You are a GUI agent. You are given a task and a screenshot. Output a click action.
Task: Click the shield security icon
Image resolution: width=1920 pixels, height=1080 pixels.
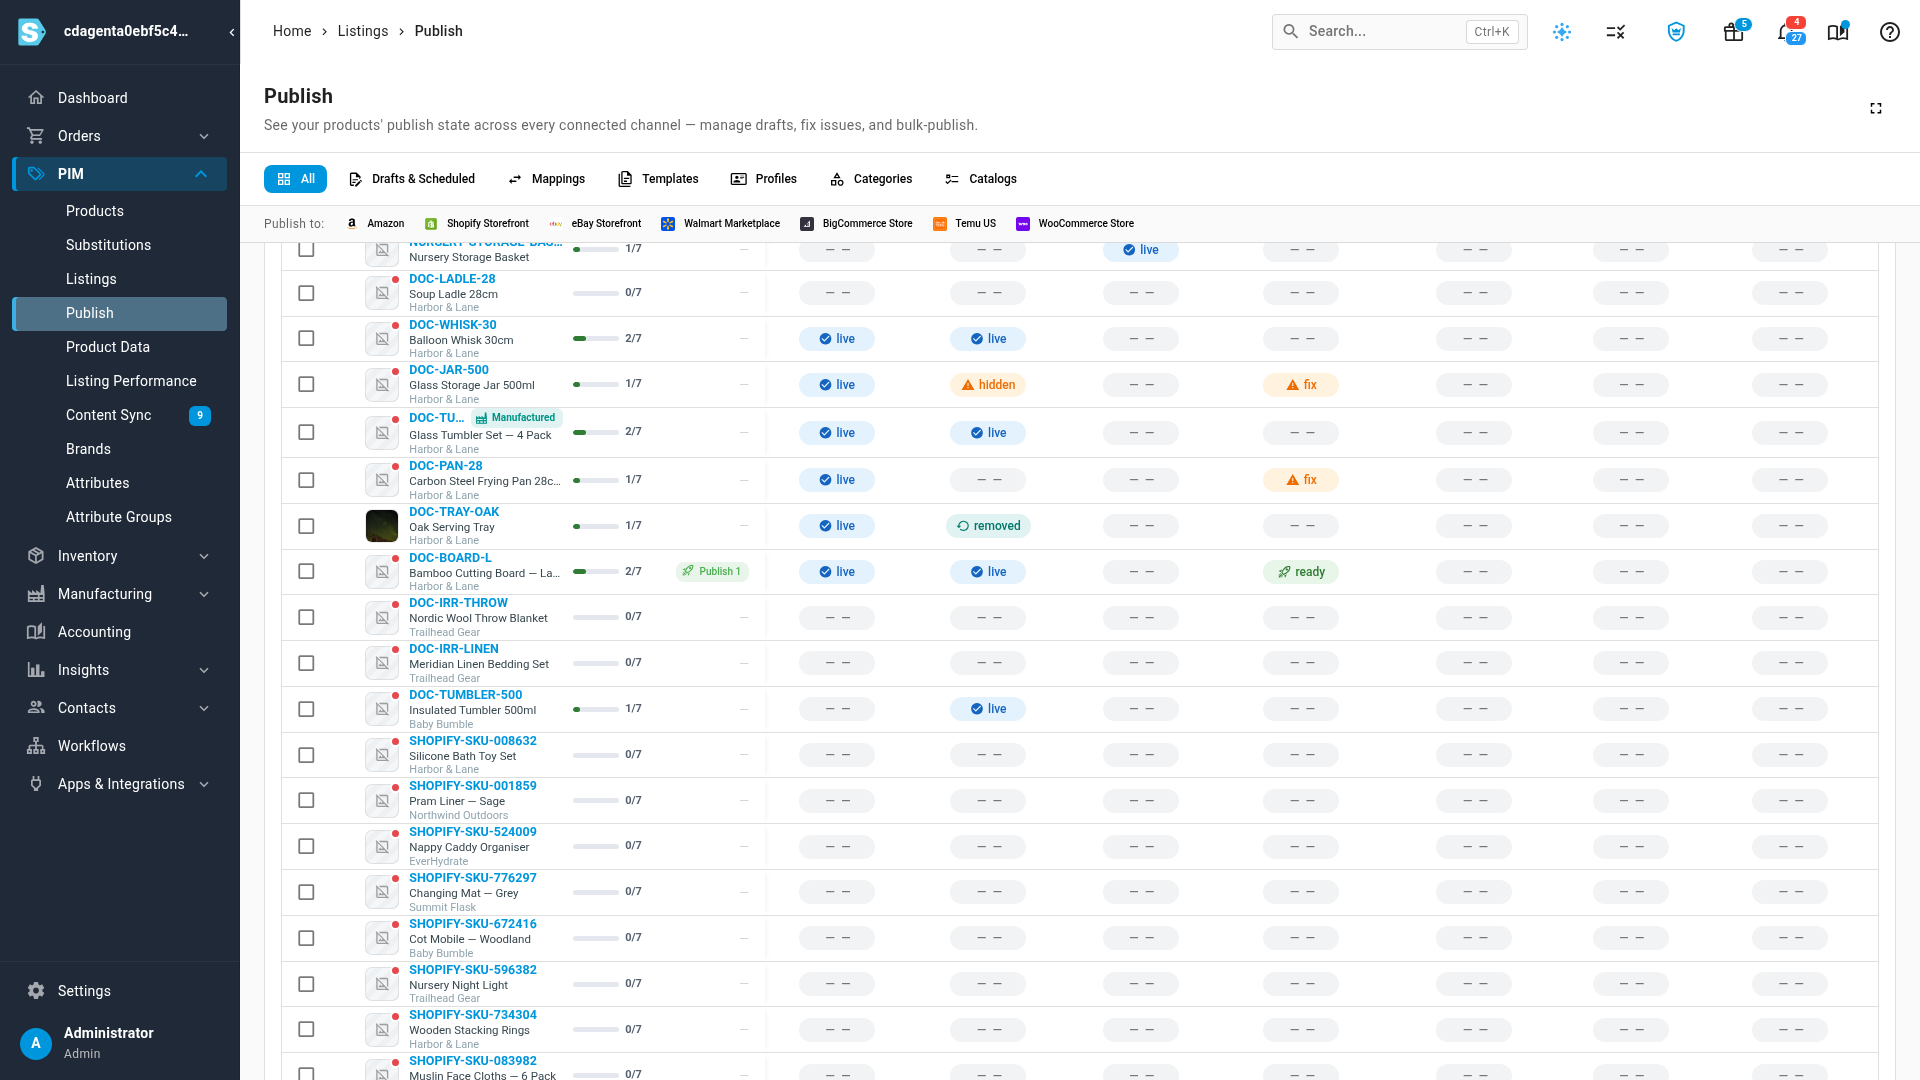[1676, 32]
